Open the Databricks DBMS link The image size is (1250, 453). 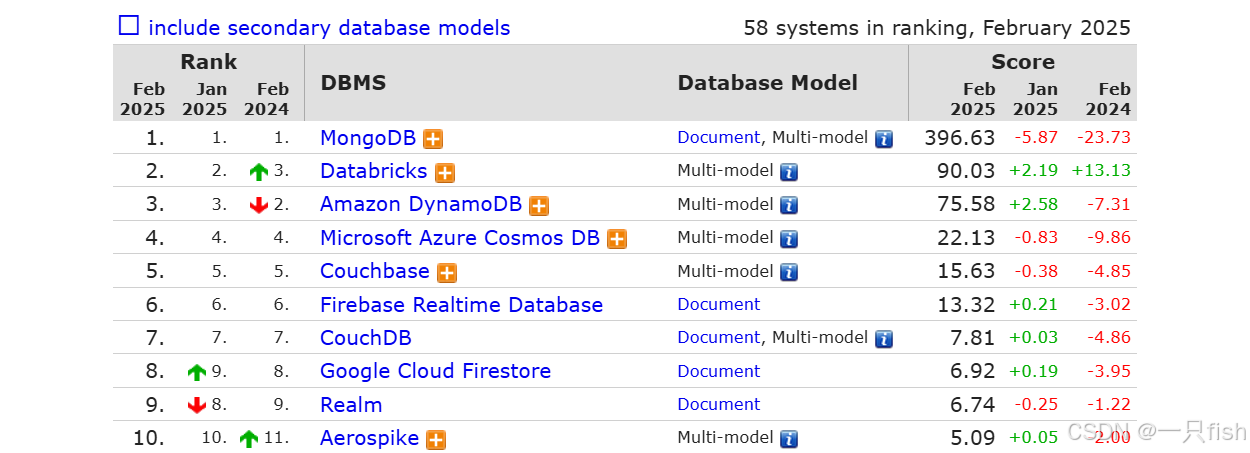374,171
